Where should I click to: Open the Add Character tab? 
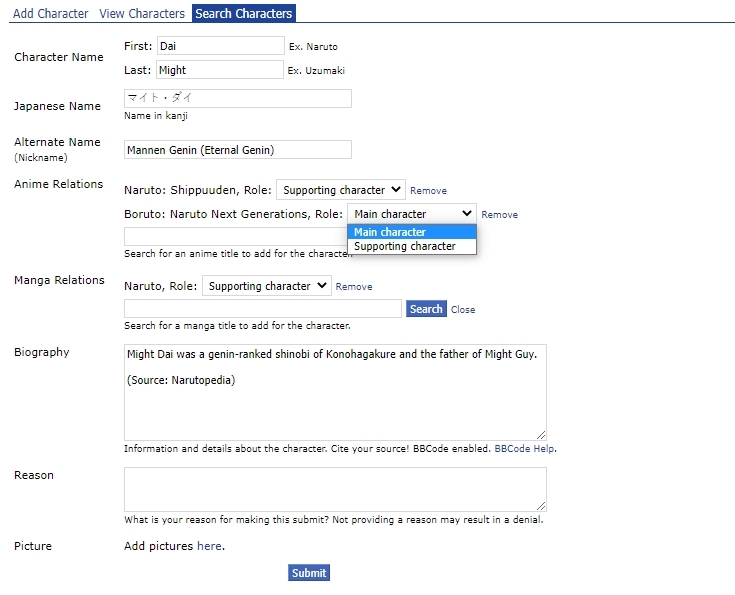click(x=50, y=14)
